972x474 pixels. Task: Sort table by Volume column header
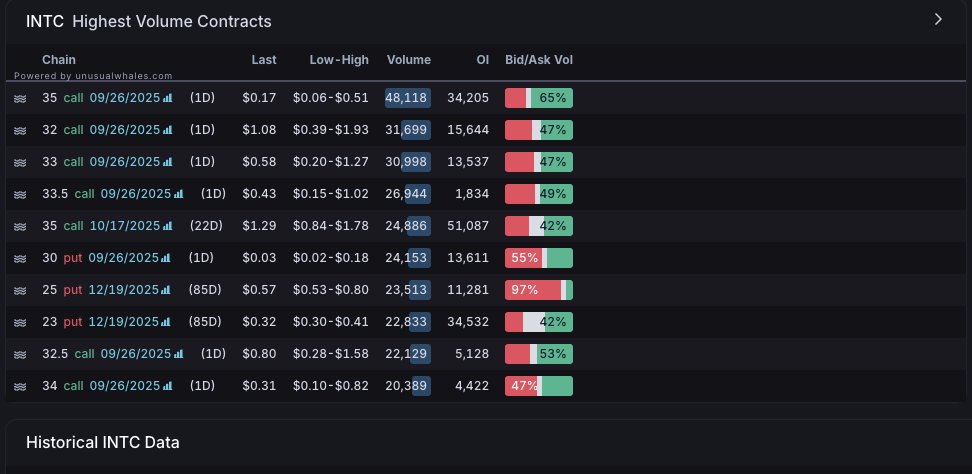click(408, 60)
